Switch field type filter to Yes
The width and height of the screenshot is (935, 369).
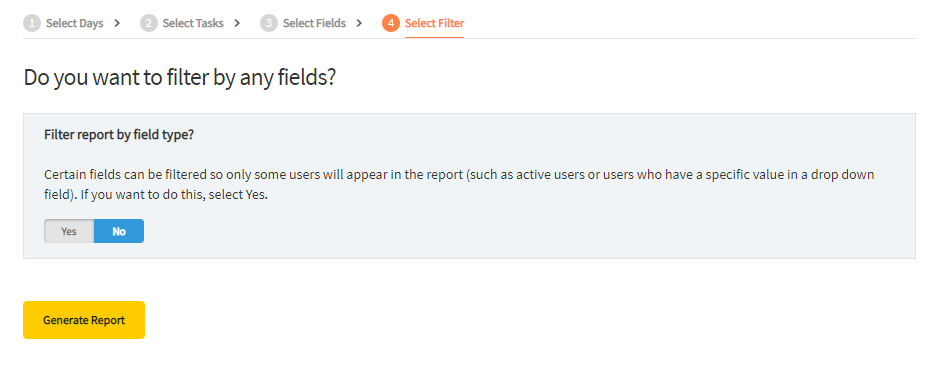[x=69, y=231]
